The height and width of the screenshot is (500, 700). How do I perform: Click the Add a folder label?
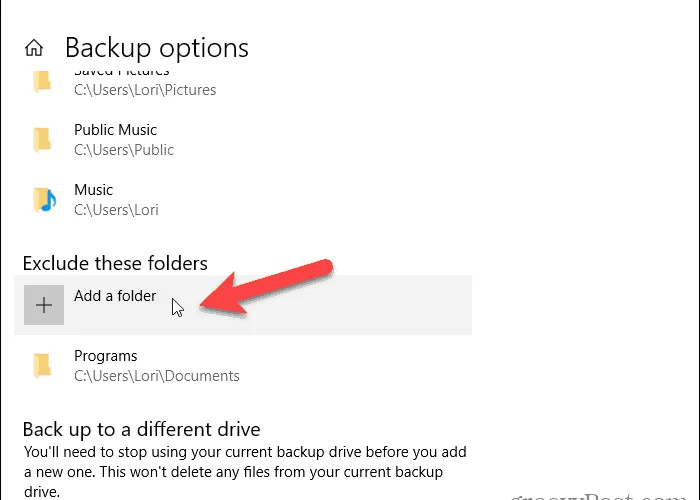[x=115, y=296]
